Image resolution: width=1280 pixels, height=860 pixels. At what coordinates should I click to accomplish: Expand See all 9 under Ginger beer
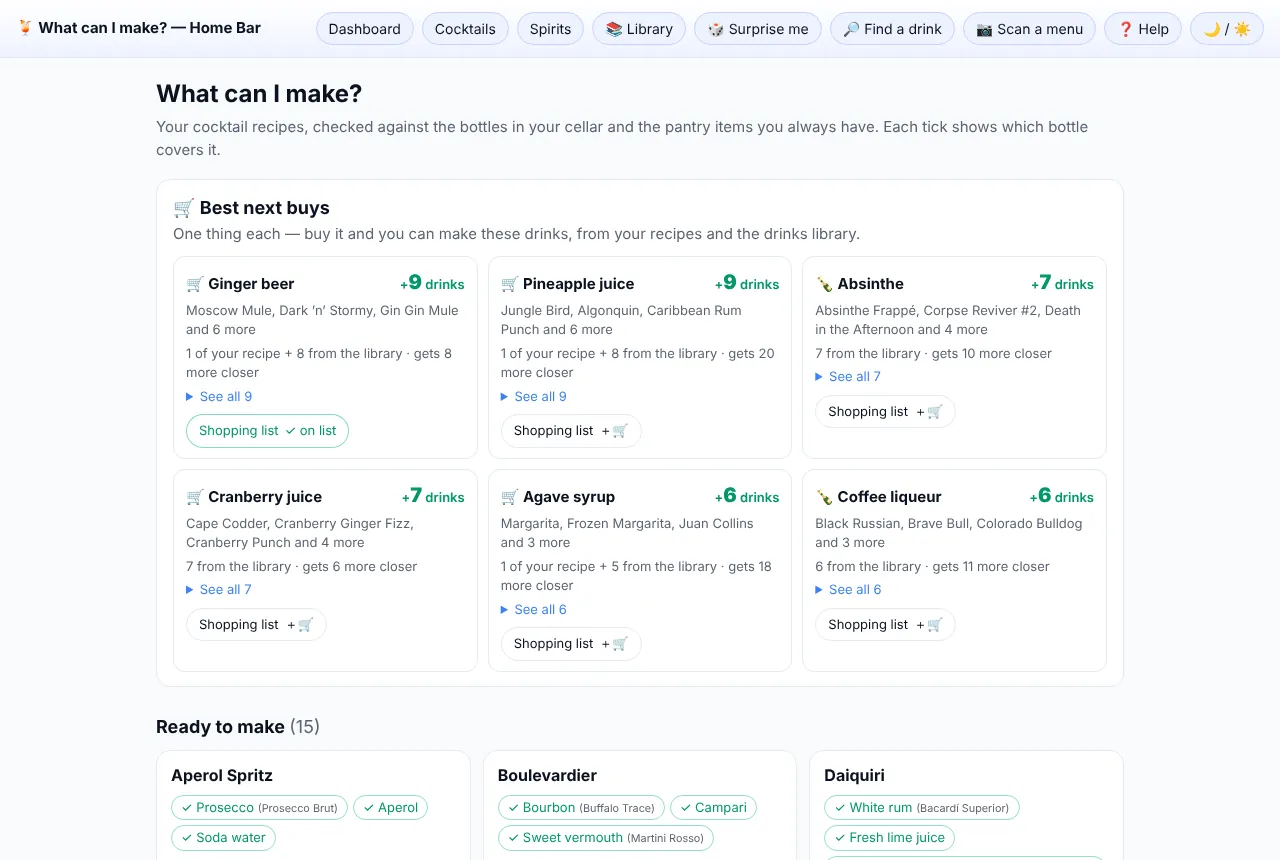click(x=219, y=397)
